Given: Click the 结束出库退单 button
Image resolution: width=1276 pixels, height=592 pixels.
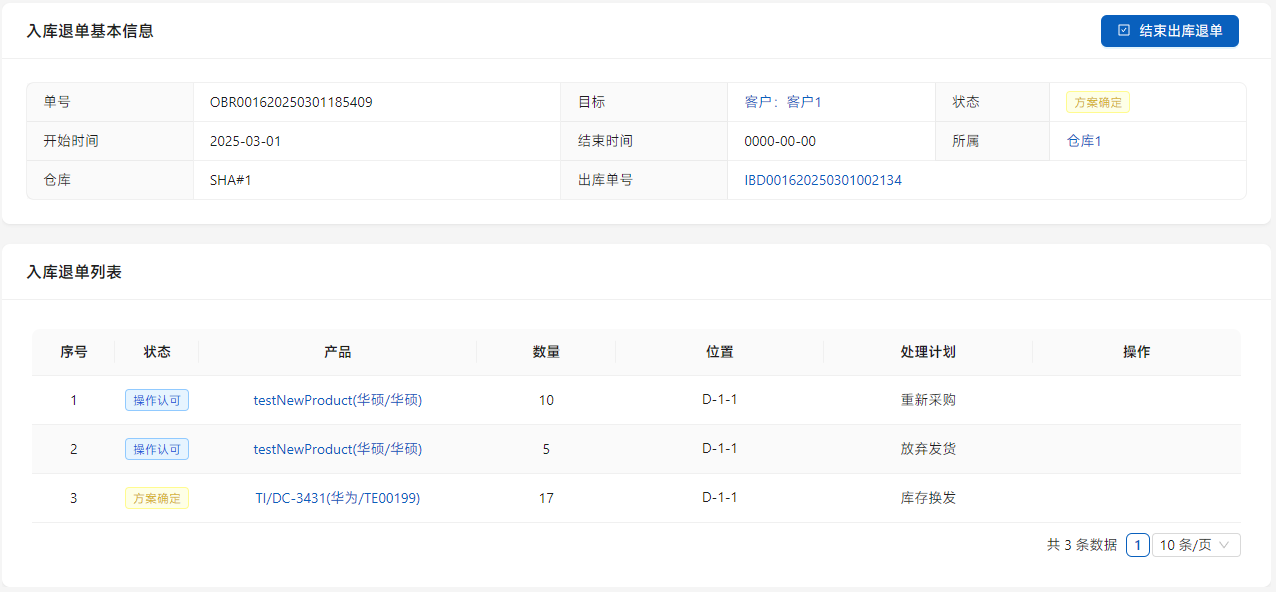Looking at the screenshot, I should click(x=1169, y=31).
